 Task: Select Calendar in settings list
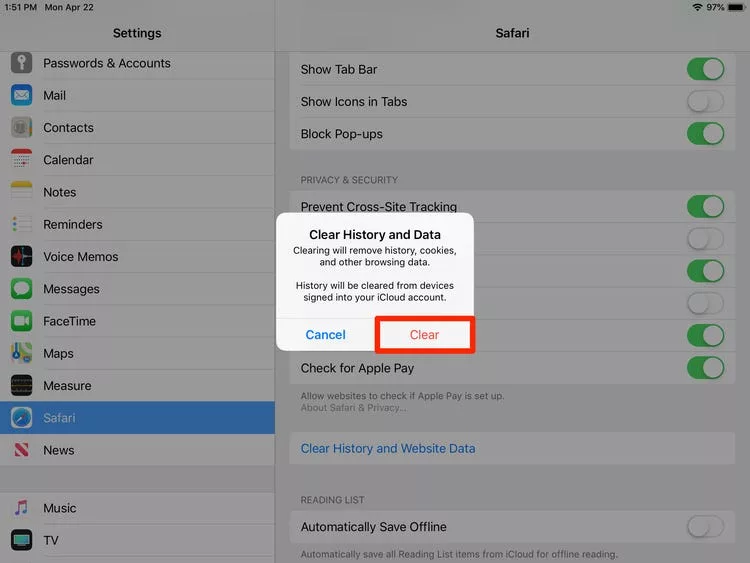click(137, 160)
